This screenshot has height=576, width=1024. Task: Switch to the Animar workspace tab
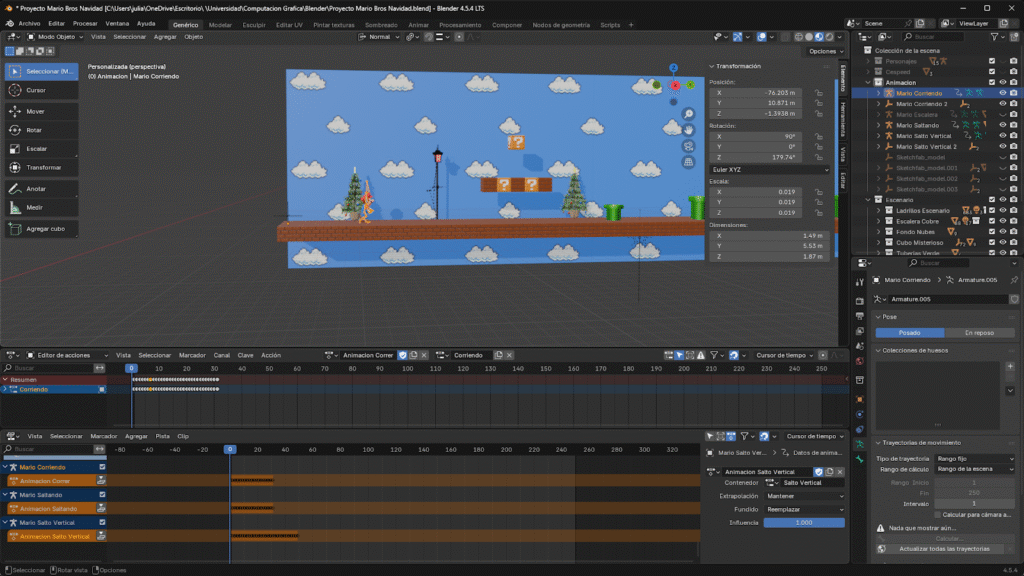pyautogui.click(x=418, y=24)
